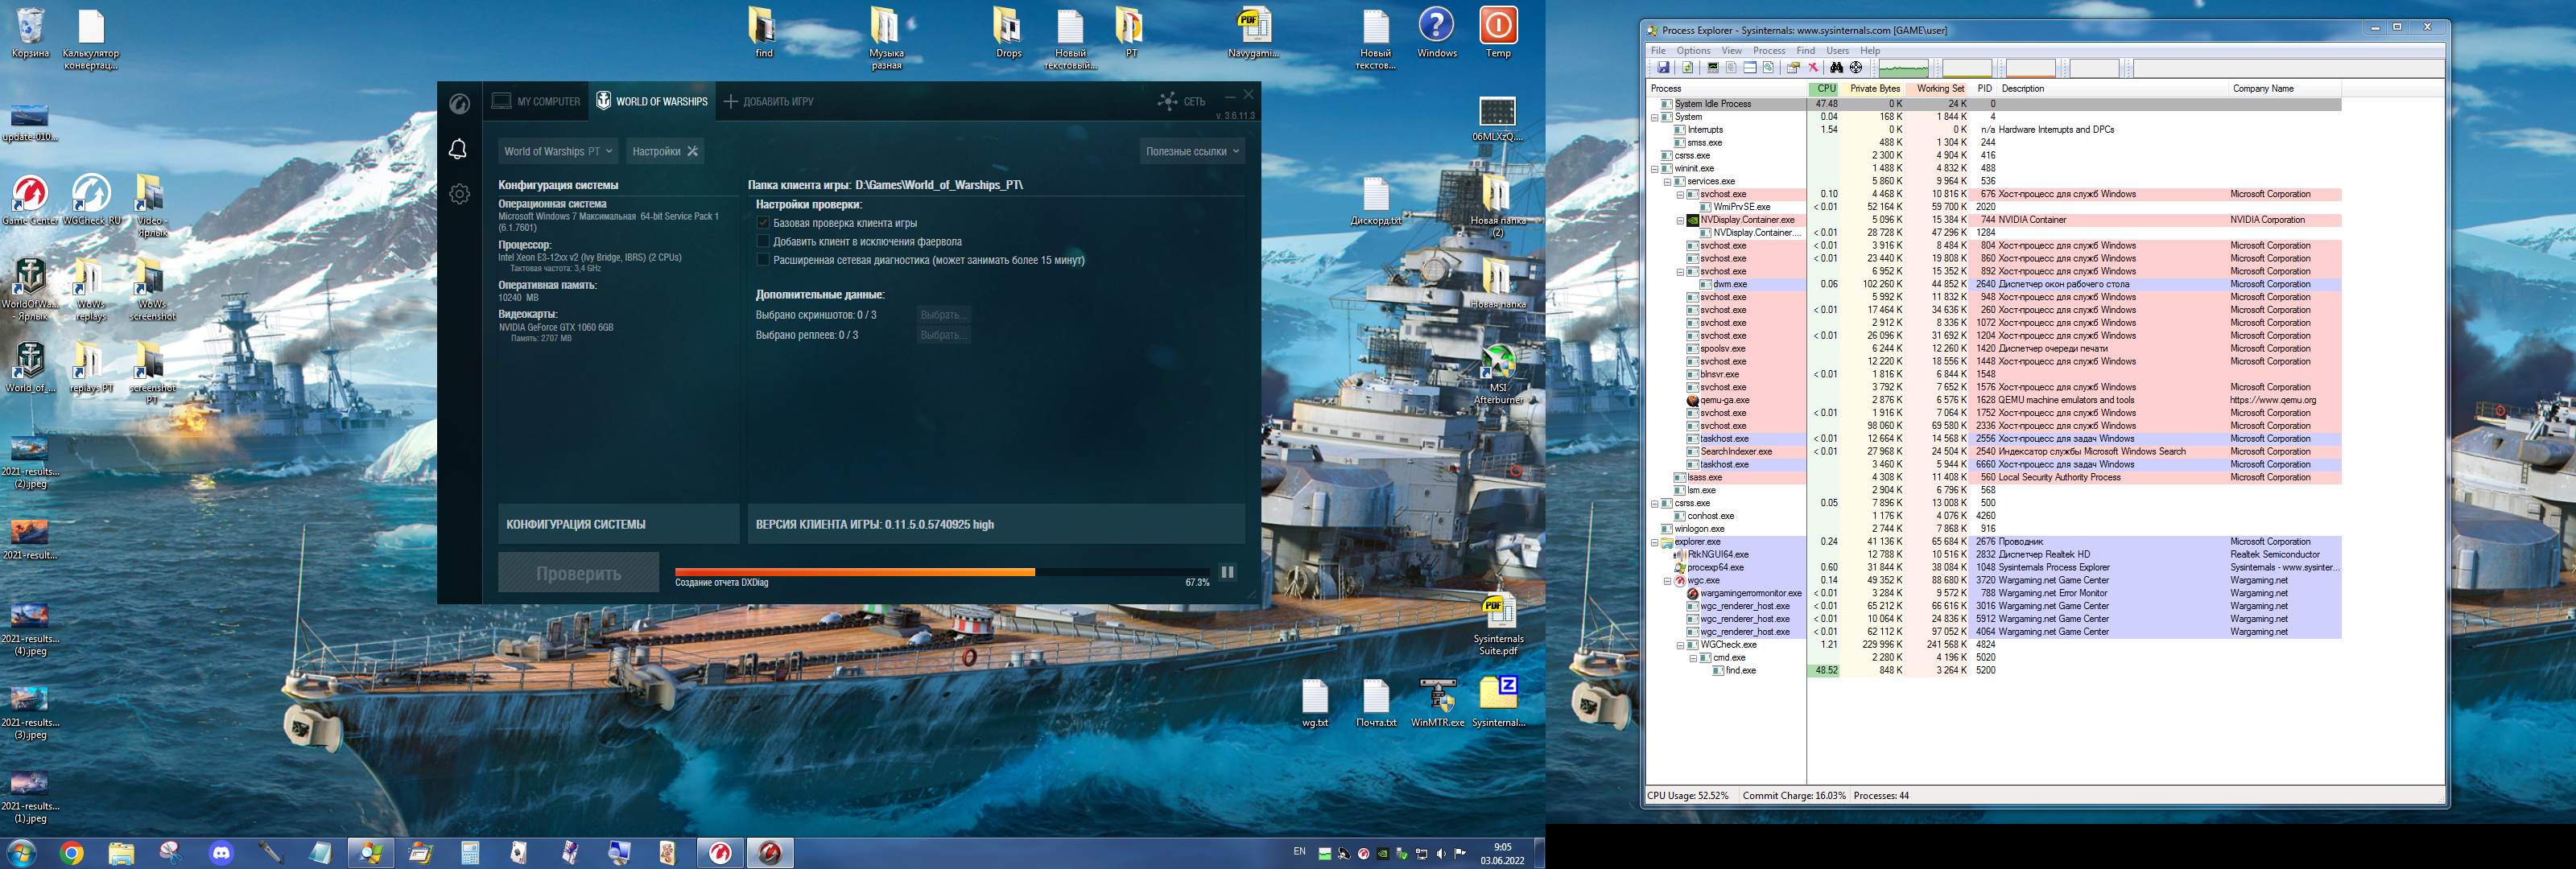Collapse the services.exe tree node
This screenshot has width=2576, height=869.
[x=1667, y=181]
